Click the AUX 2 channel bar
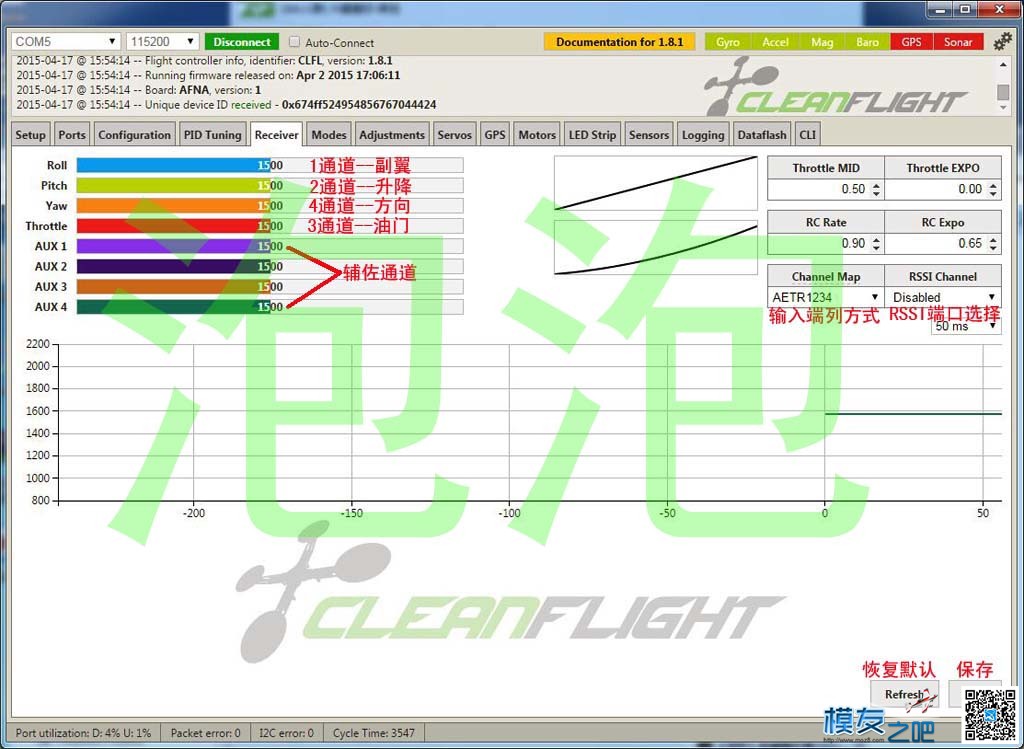Screen dimensions: 1024x749 (x=270, y=266)
